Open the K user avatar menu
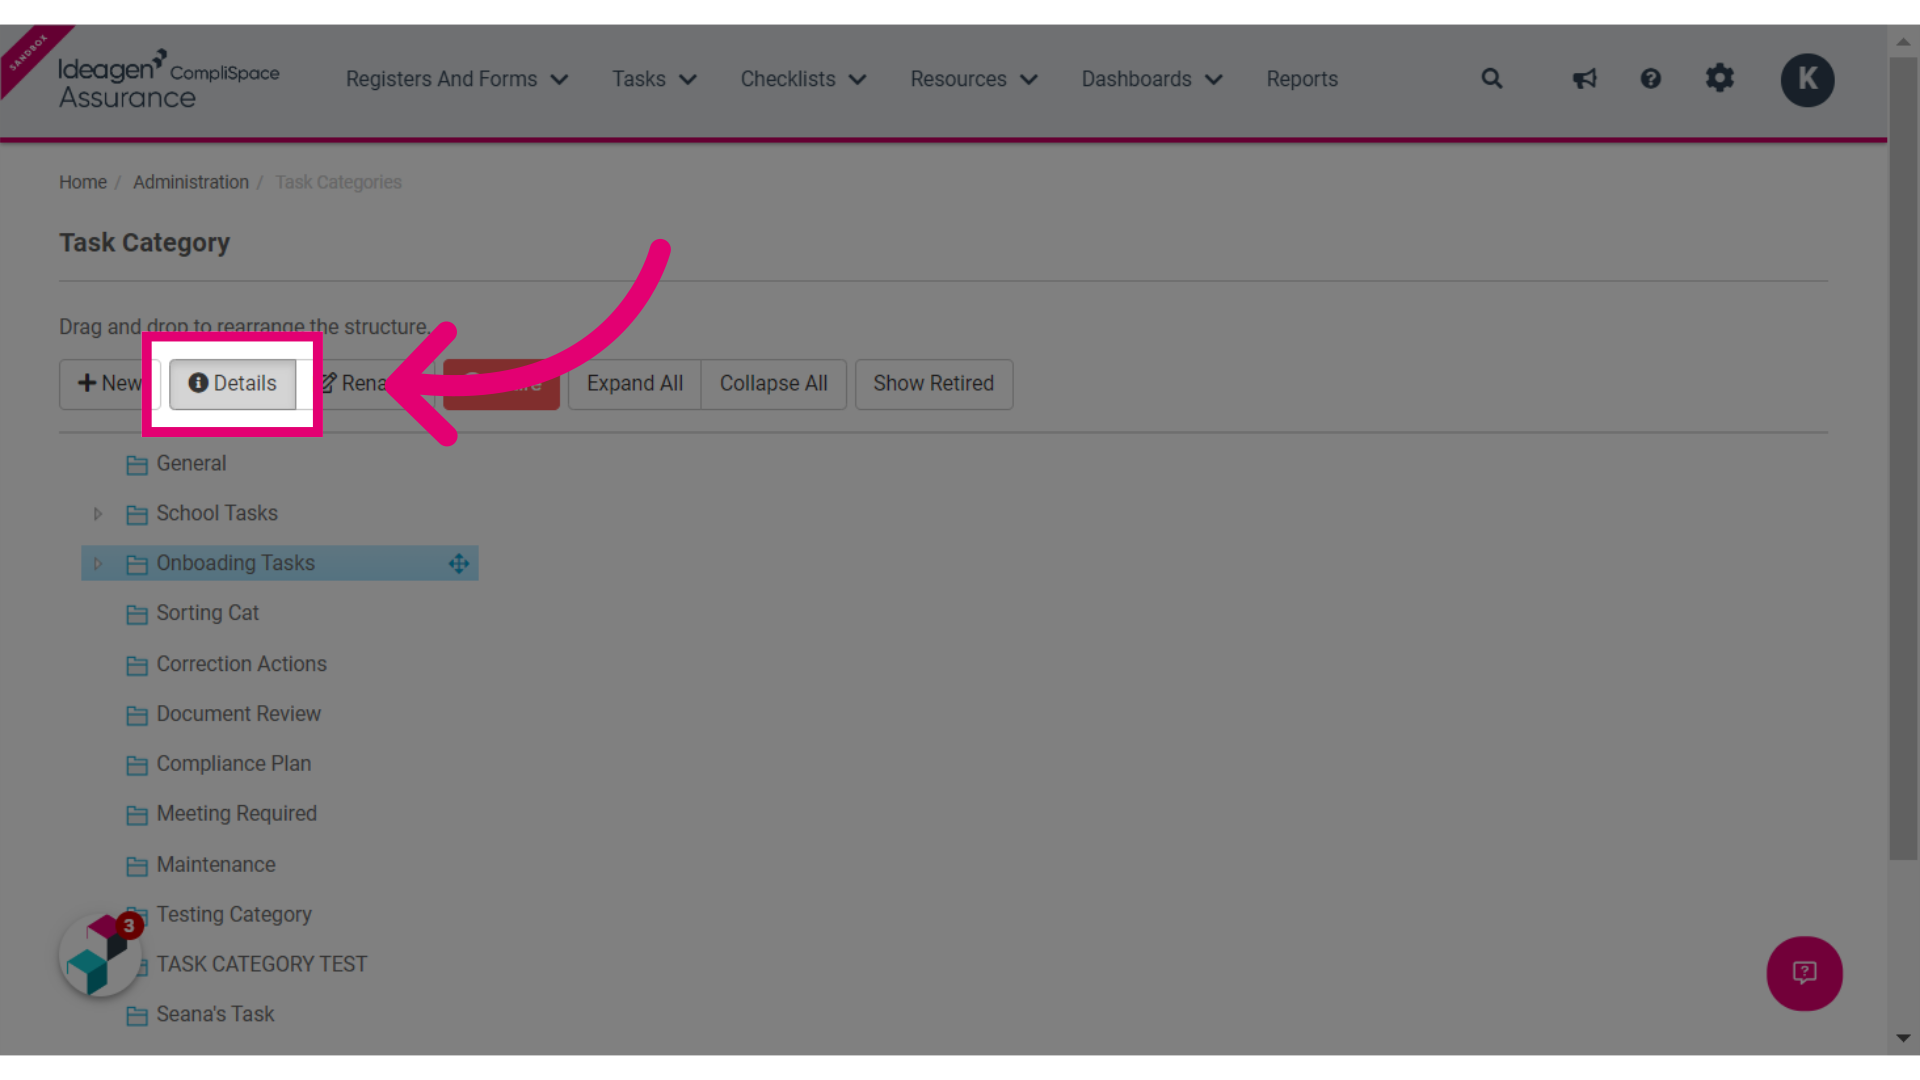1920x1080 pixels. click(x=1807, y=79)
